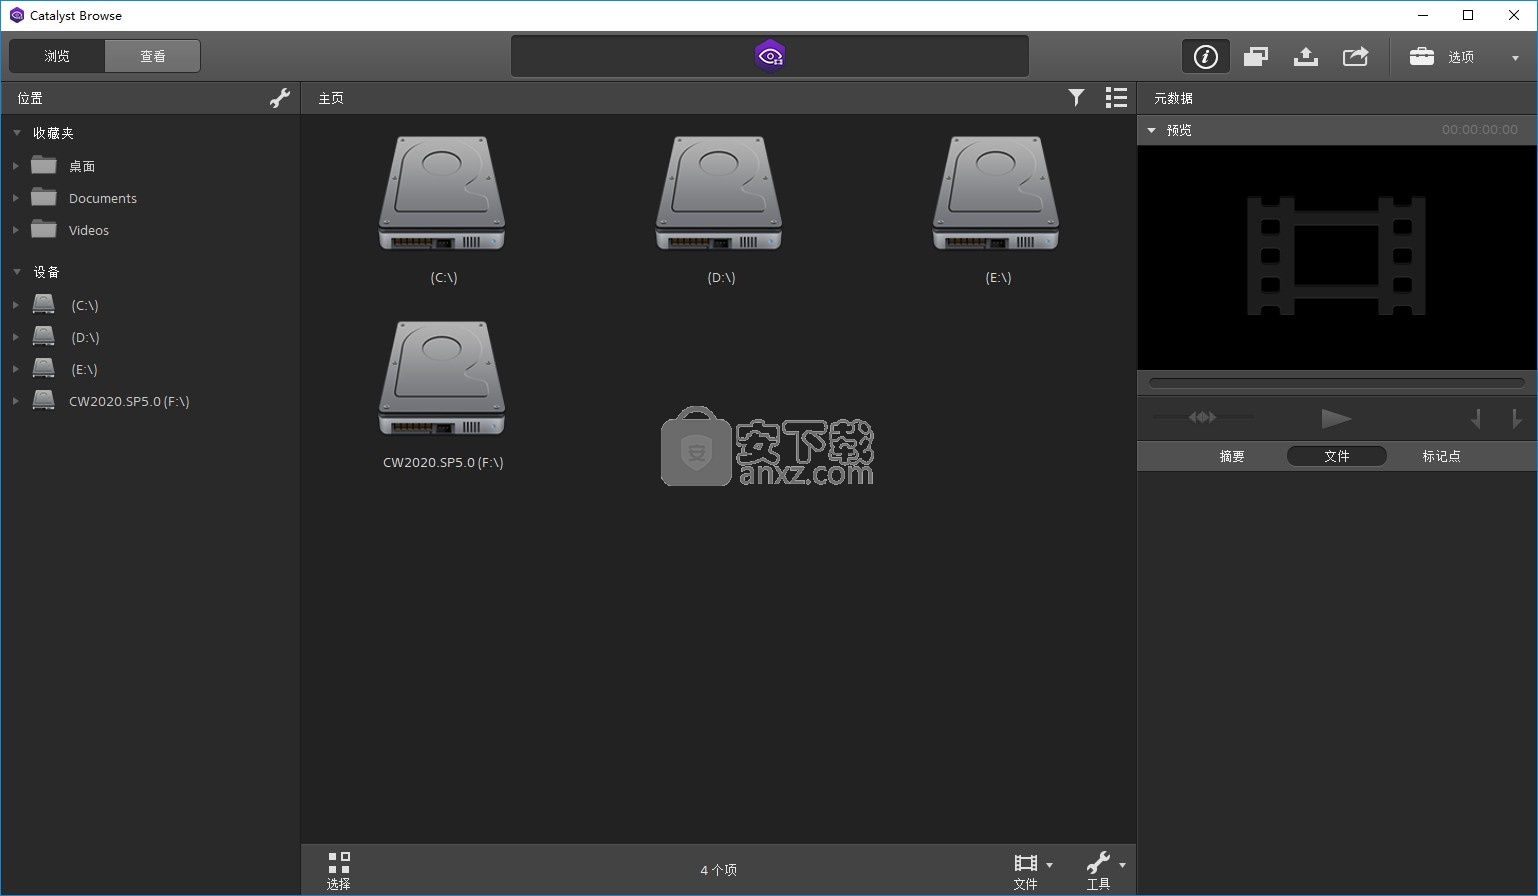Image resolution: width=1538 pixels, height=896 pixels.
Task: Collapse the 设备 Devices section
Action: (17, 271)
